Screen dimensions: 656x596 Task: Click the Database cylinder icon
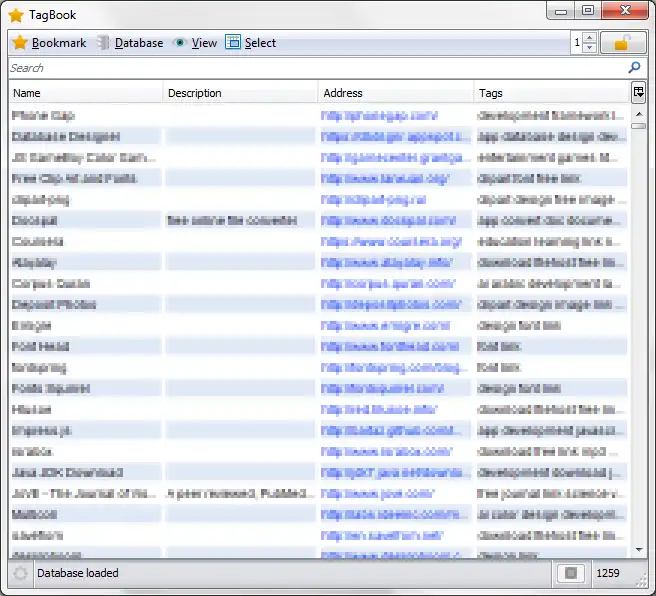pyautogui.click(x=103, y=43)
